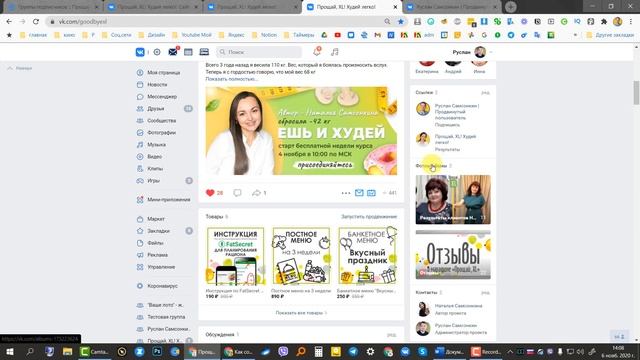Open profile dropdown next to Руслан
Screen dimensions: 640x360
click(491, 52)
